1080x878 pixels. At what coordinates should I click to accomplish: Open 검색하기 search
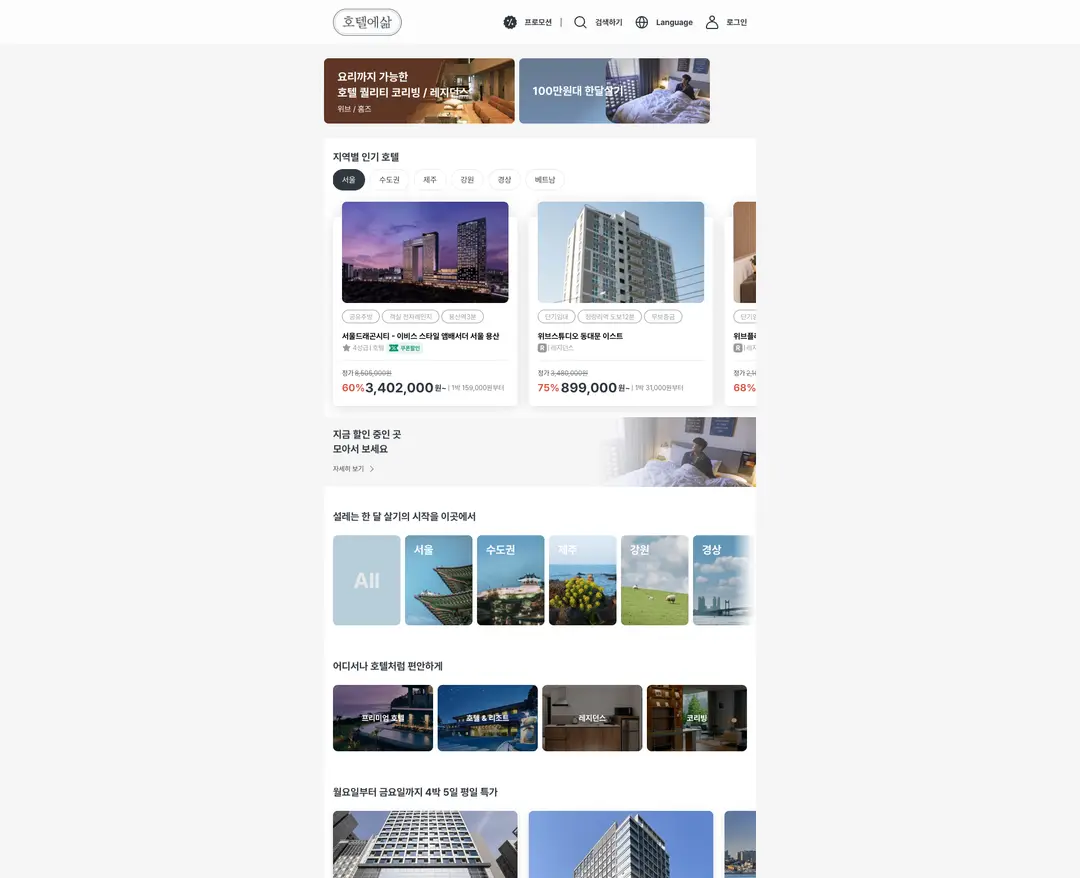(609, 22)
